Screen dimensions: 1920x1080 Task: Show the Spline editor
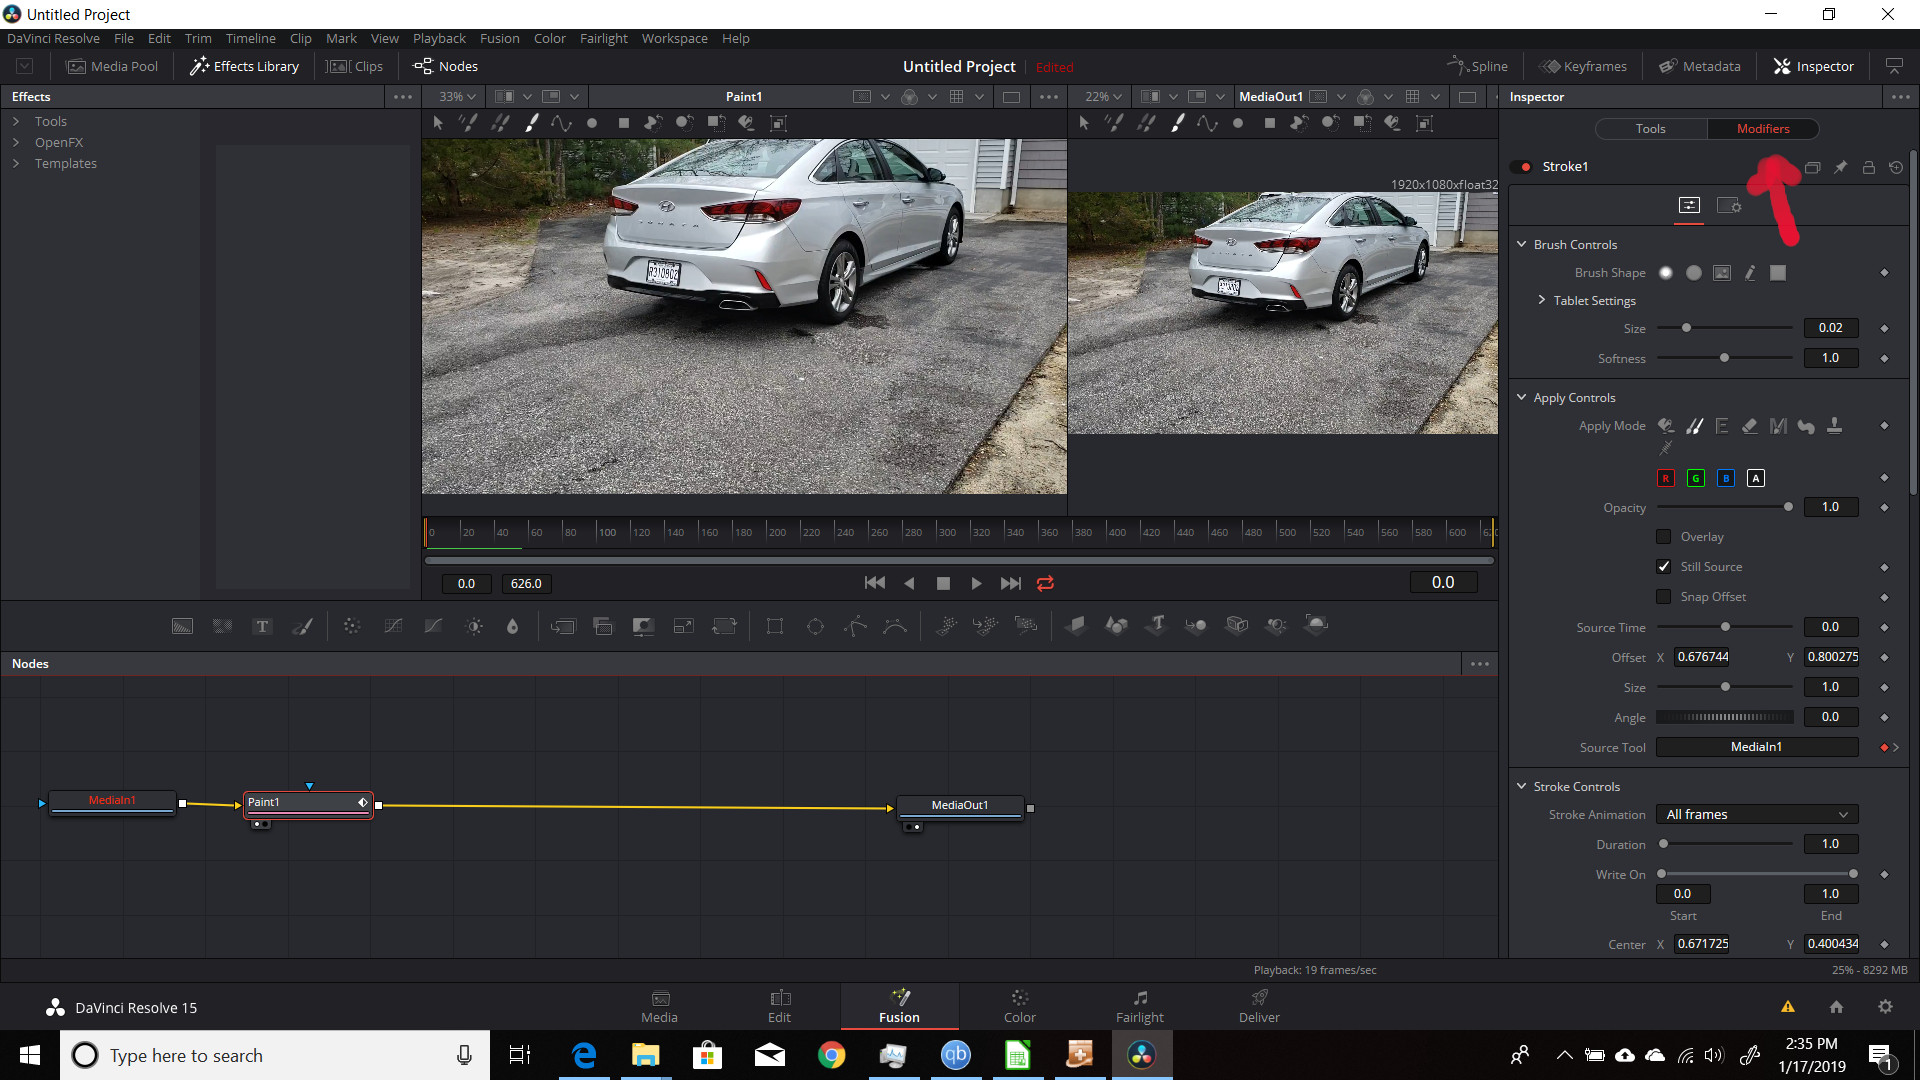pos(1478,66)
